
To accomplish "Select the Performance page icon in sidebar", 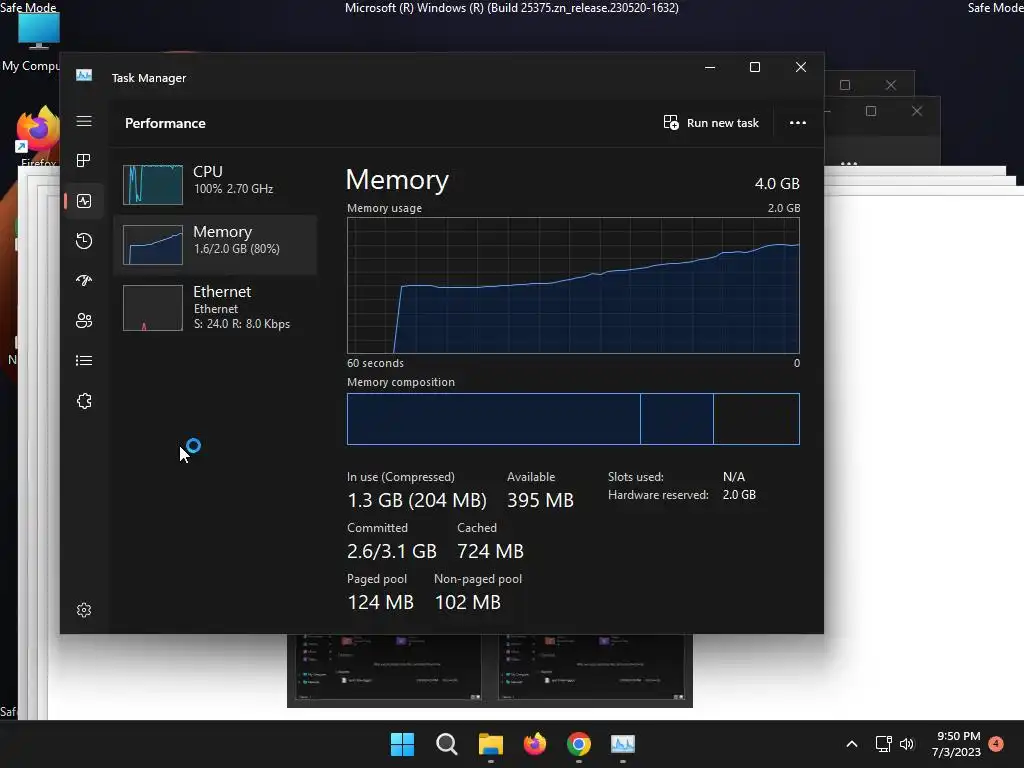I will pyautogui.click(x=84, y=201).
